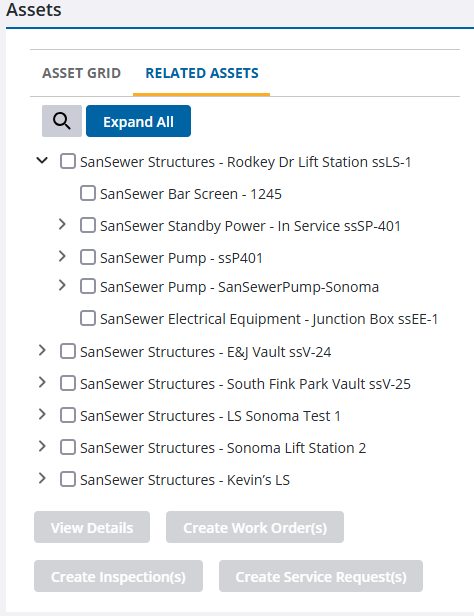The width and height of the screenshot is (474, 616).
Task: Switch to the Asset Grid tab
Action: click(82, 73)
